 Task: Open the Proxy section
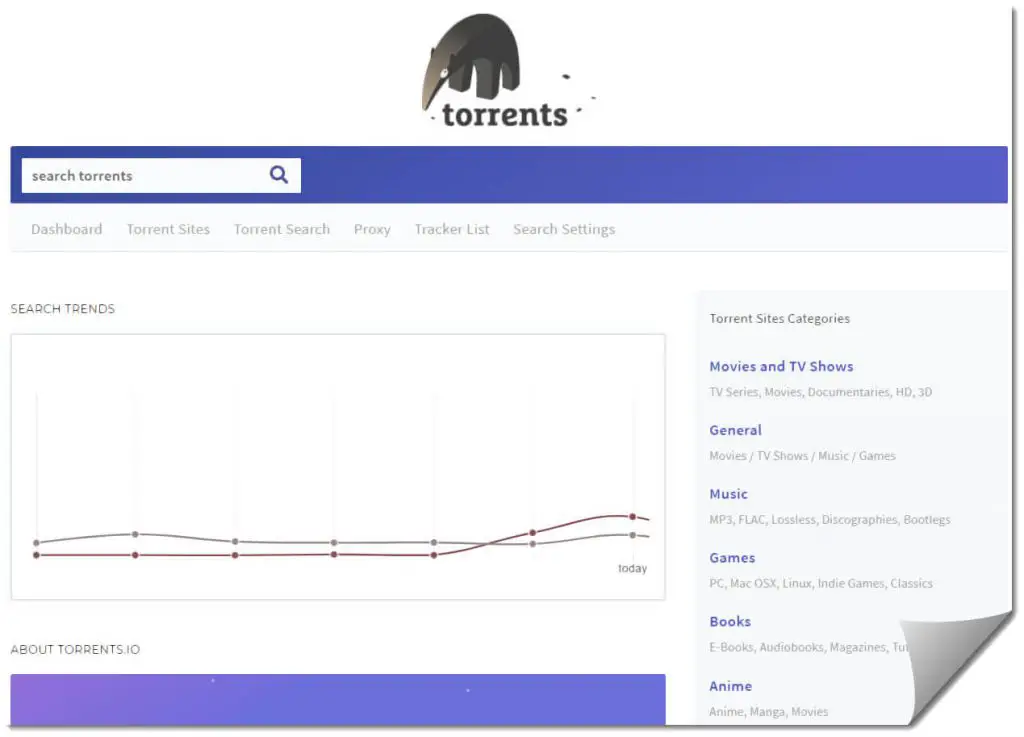click(x=372, y=229)
